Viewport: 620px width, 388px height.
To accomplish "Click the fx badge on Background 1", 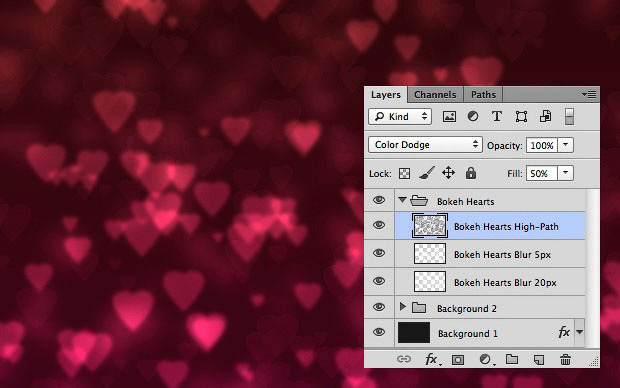I will pyautogui.click(x=564, y=332).
